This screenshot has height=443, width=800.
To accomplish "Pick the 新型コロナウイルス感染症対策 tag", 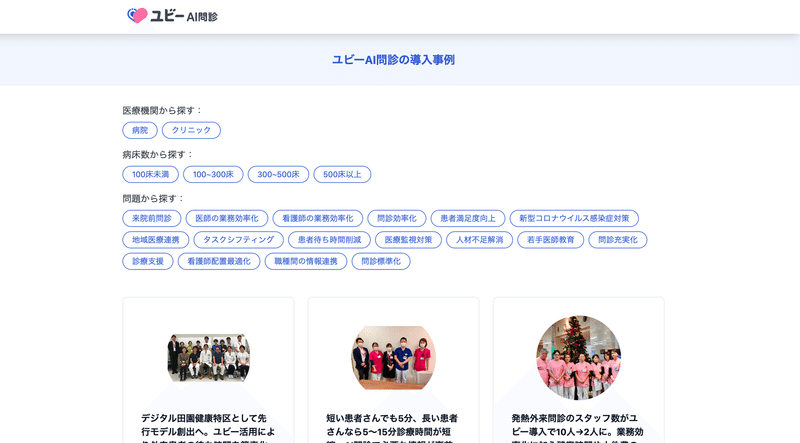I will click(x=574, y=218).
